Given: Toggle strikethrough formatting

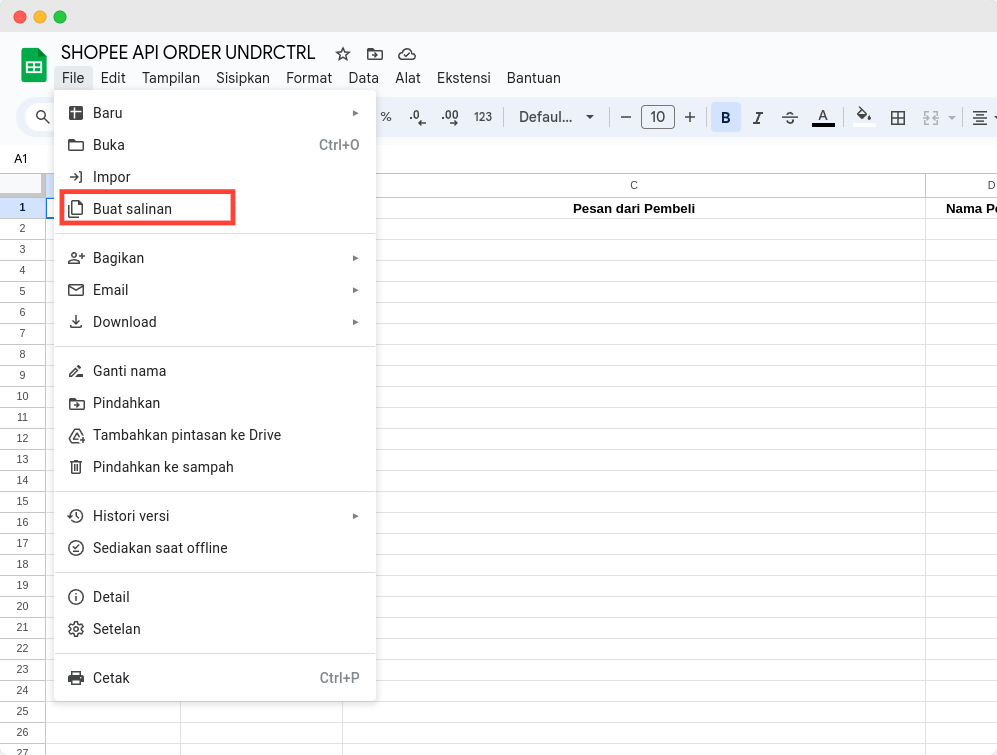Looking at the screenshot, I should (790, 117).
